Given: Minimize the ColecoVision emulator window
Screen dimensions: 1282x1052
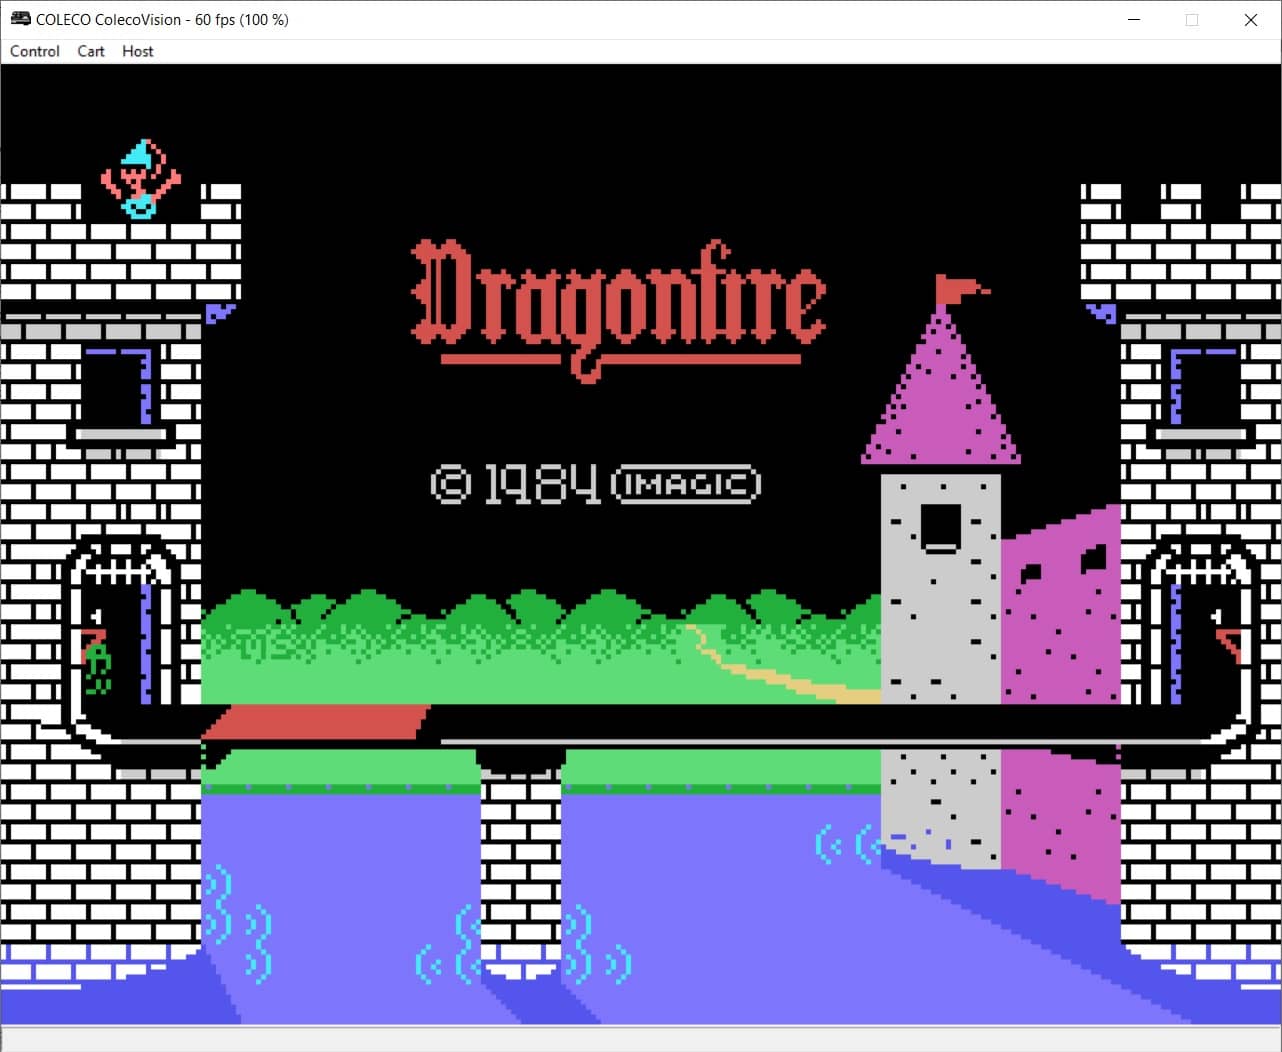Looking at the screenshot, I should [x=1134, y=20].
